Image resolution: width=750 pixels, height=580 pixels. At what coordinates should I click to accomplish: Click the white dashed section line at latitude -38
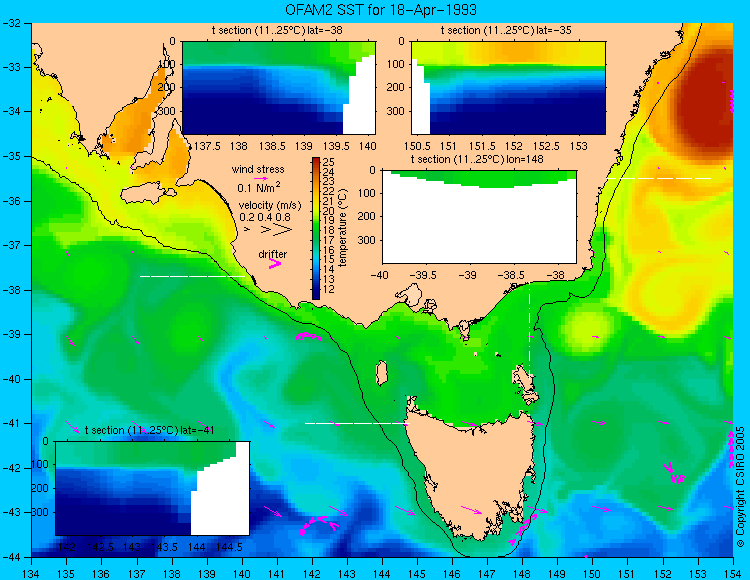click(192, 276)
